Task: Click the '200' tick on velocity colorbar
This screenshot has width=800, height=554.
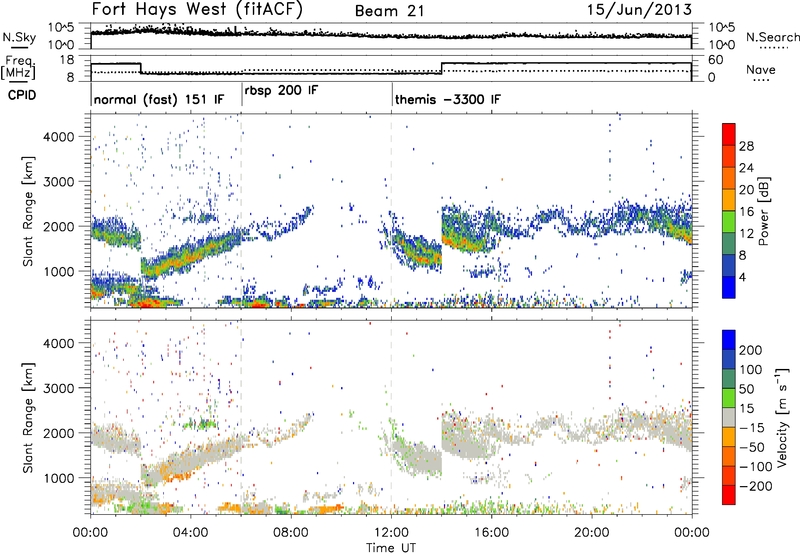Action: click(751, 350)
